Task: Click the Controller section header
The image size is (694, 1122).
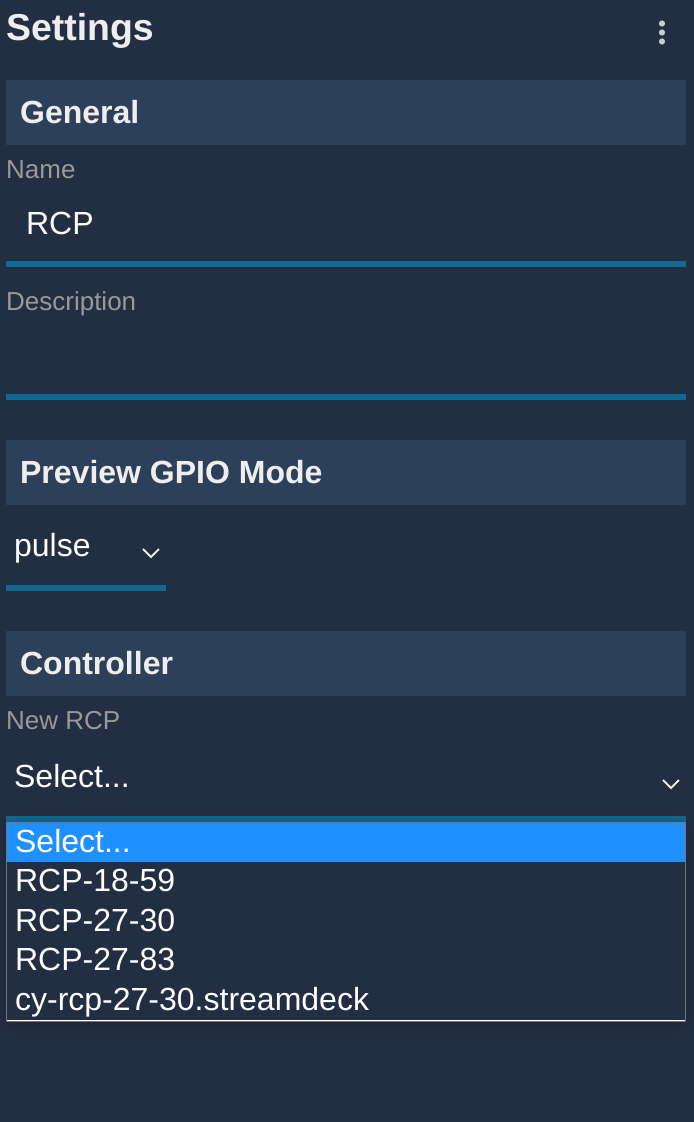Action: pos(346,663)
